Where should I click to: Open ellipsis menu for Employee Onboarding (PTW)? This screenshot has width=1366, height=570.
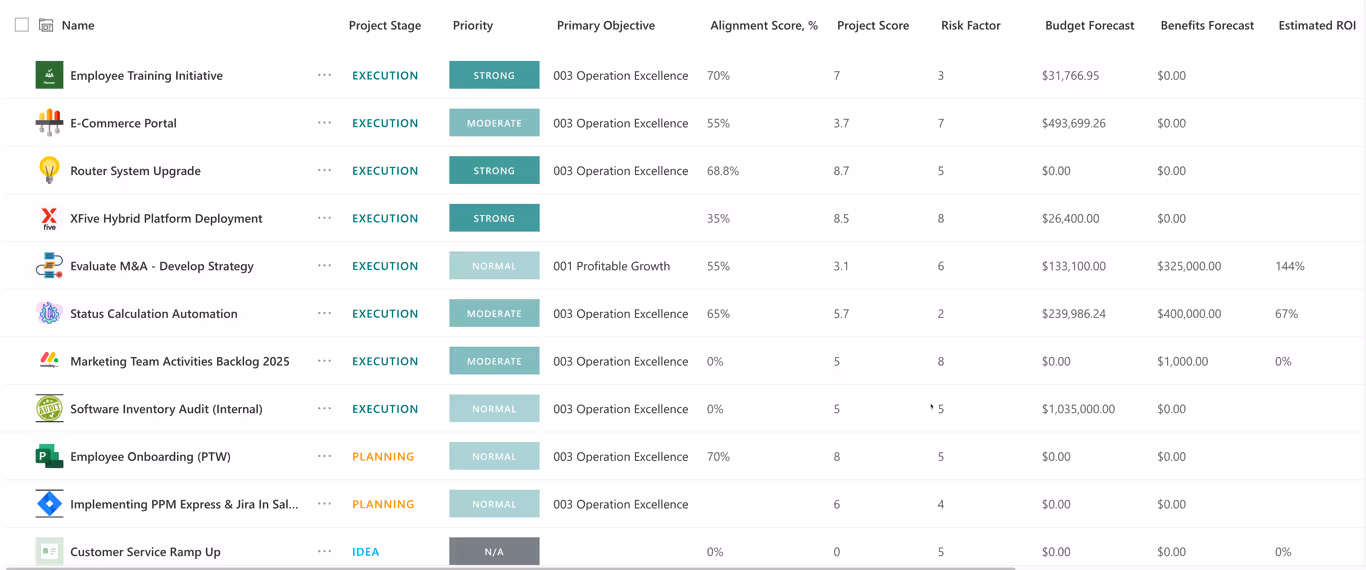(324, 456)
